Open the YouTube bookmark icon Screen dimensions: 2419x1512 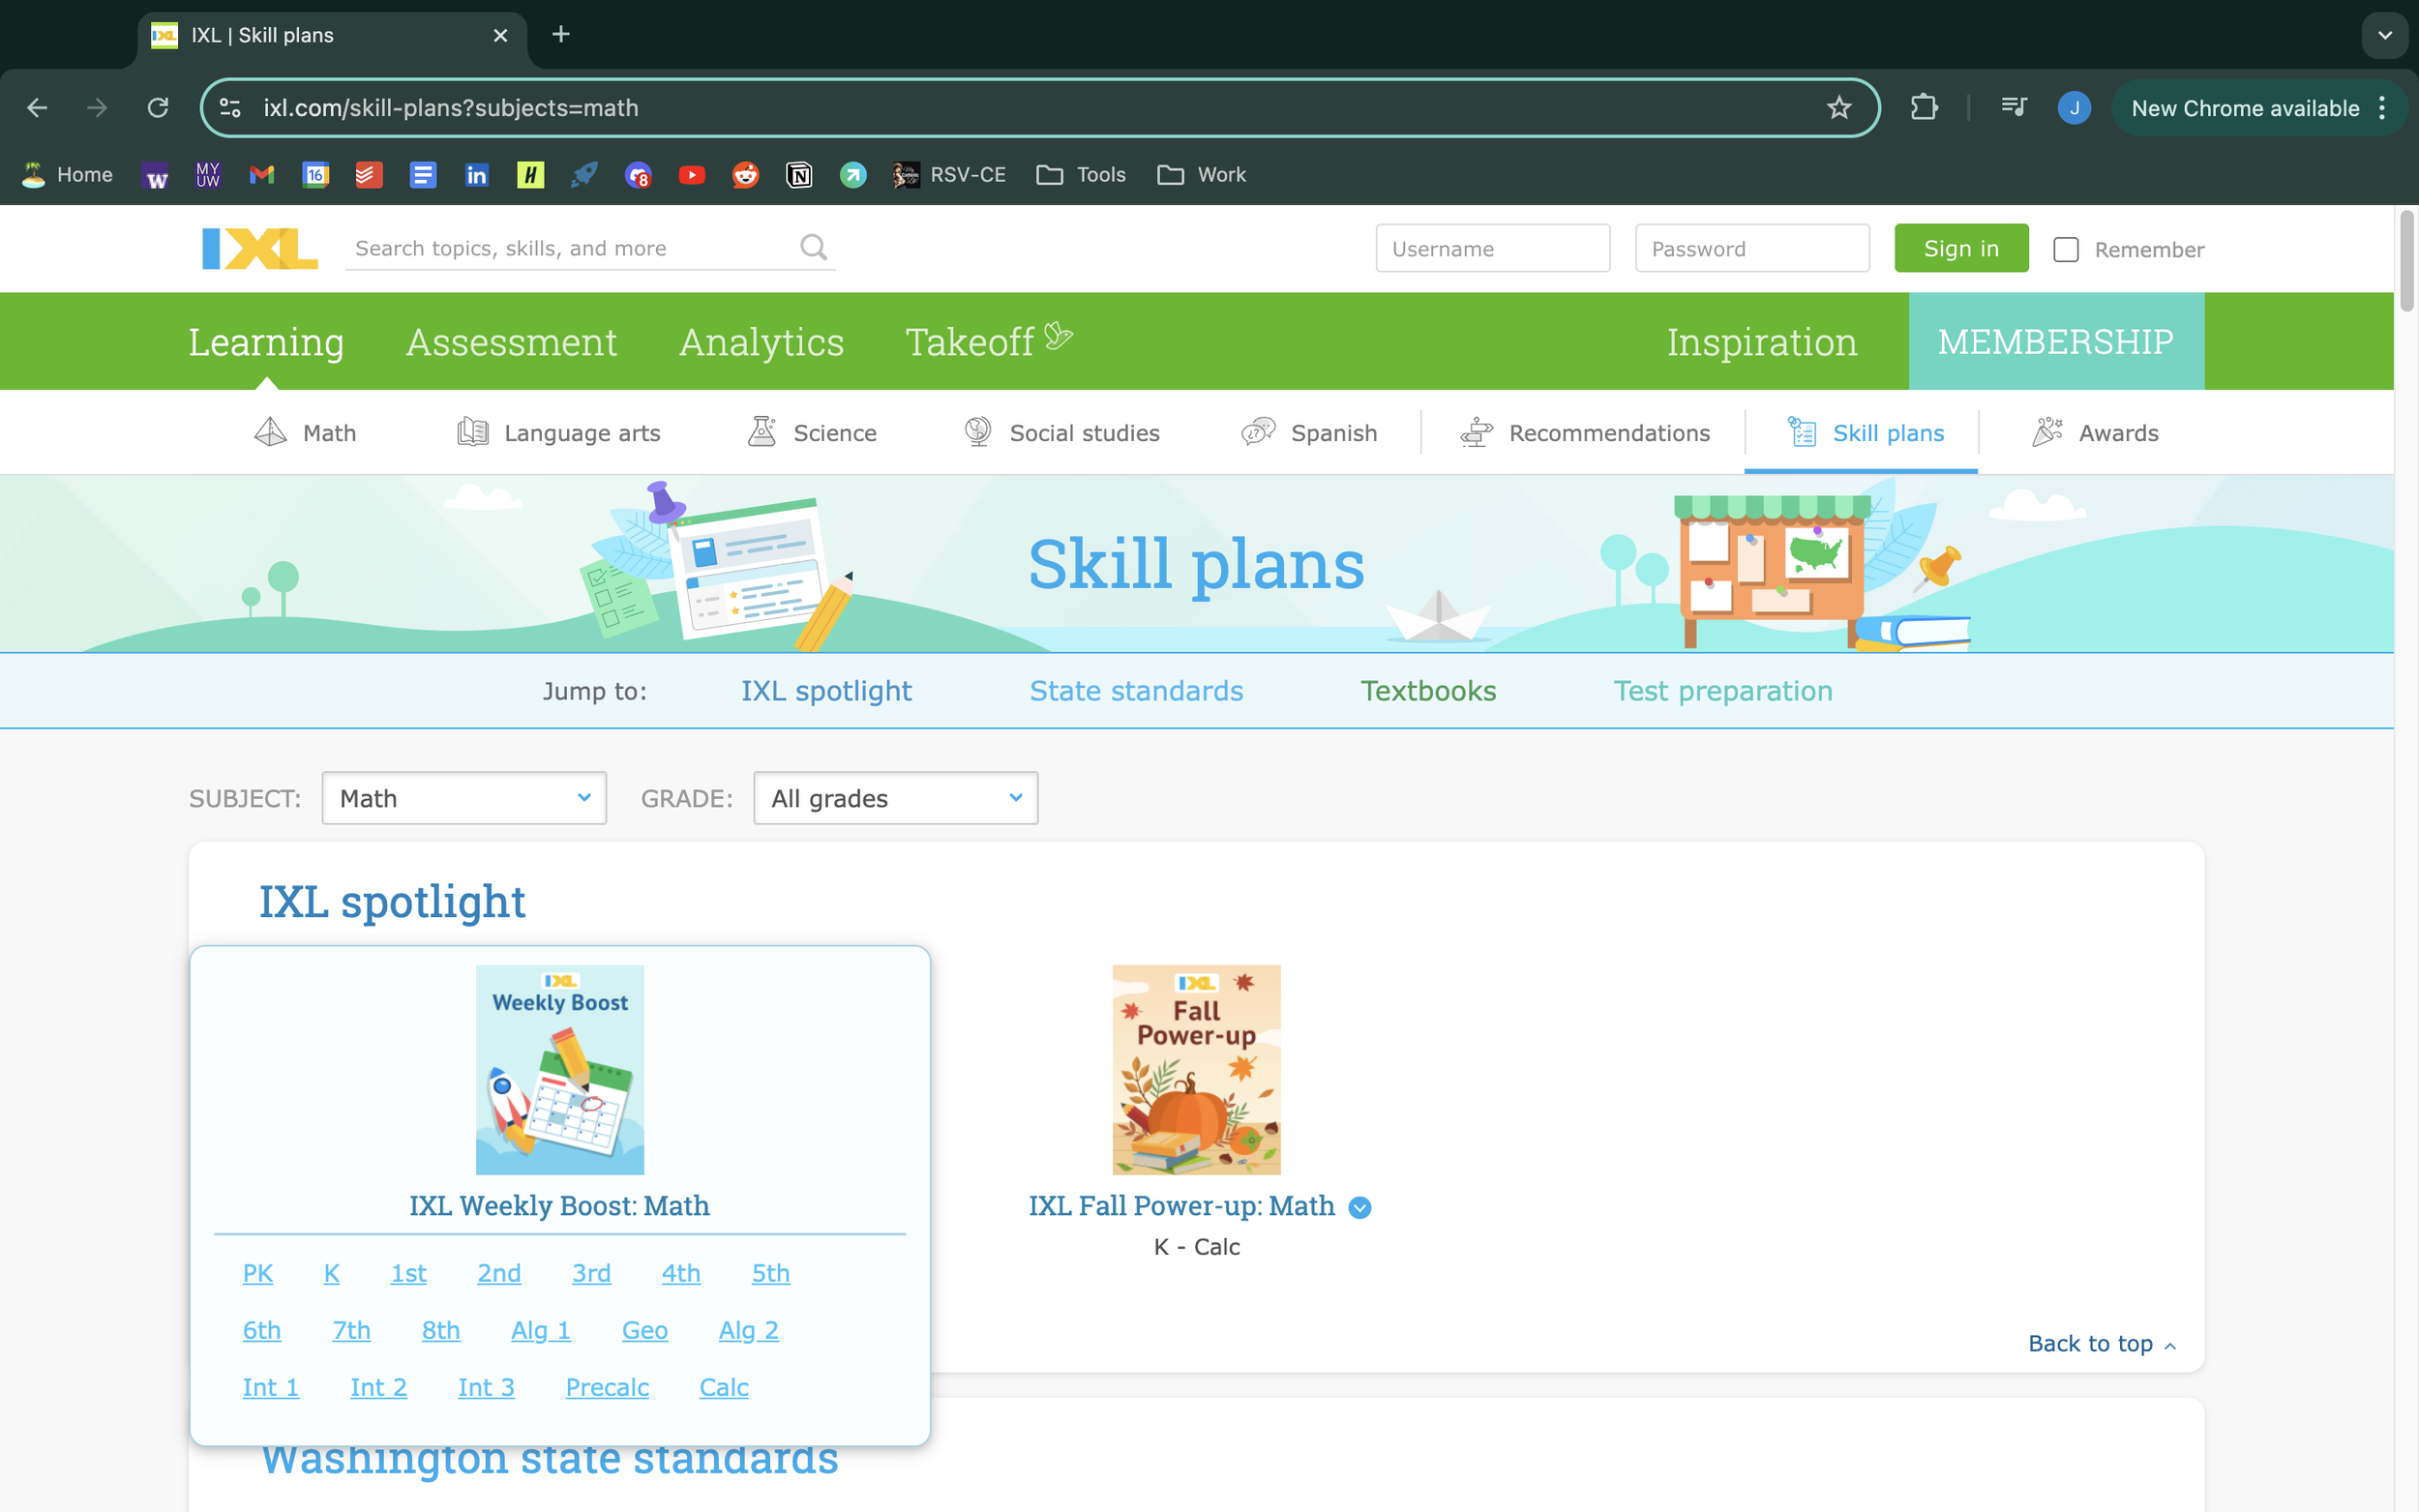(691, 175)
